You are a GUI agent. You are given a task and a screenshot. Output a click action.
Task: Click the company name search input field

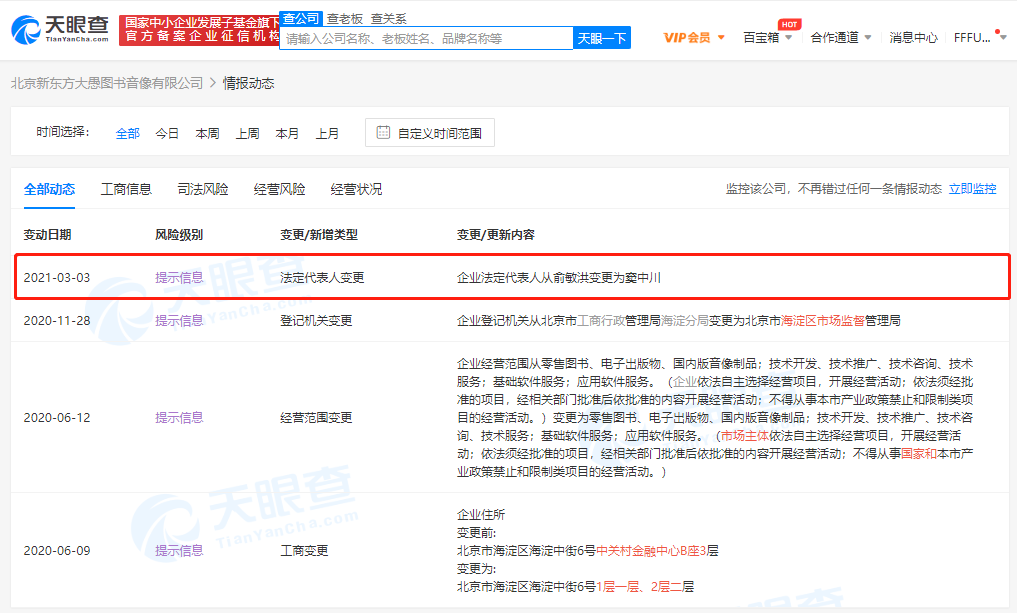coord(426,38)
